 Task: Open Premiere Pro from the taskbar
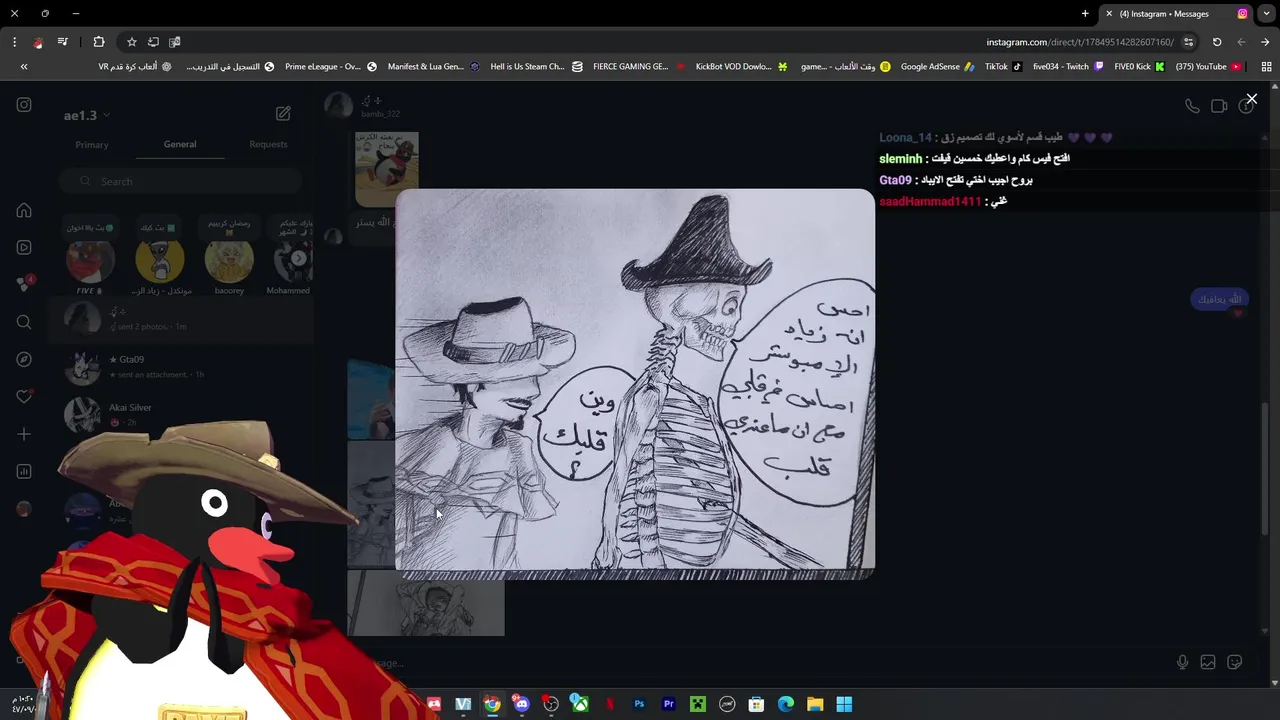(668, 704)
